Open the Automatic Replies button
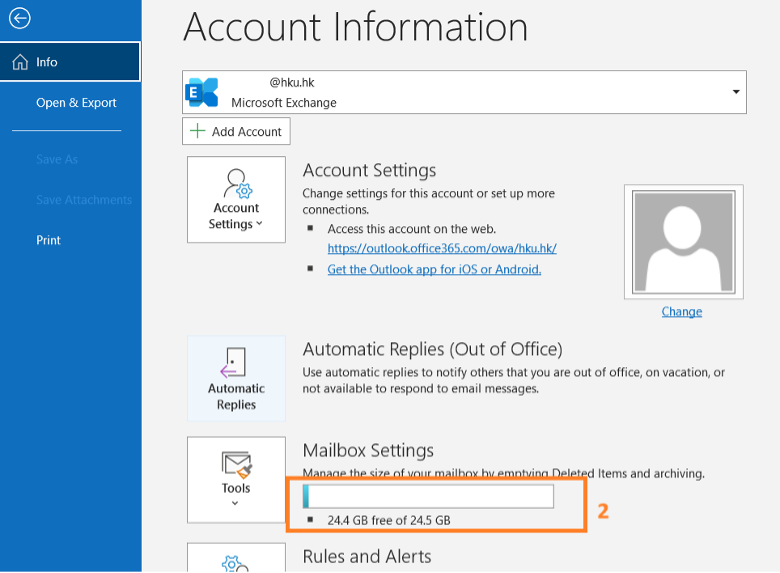The image size is (780, 573). (236, 379)
